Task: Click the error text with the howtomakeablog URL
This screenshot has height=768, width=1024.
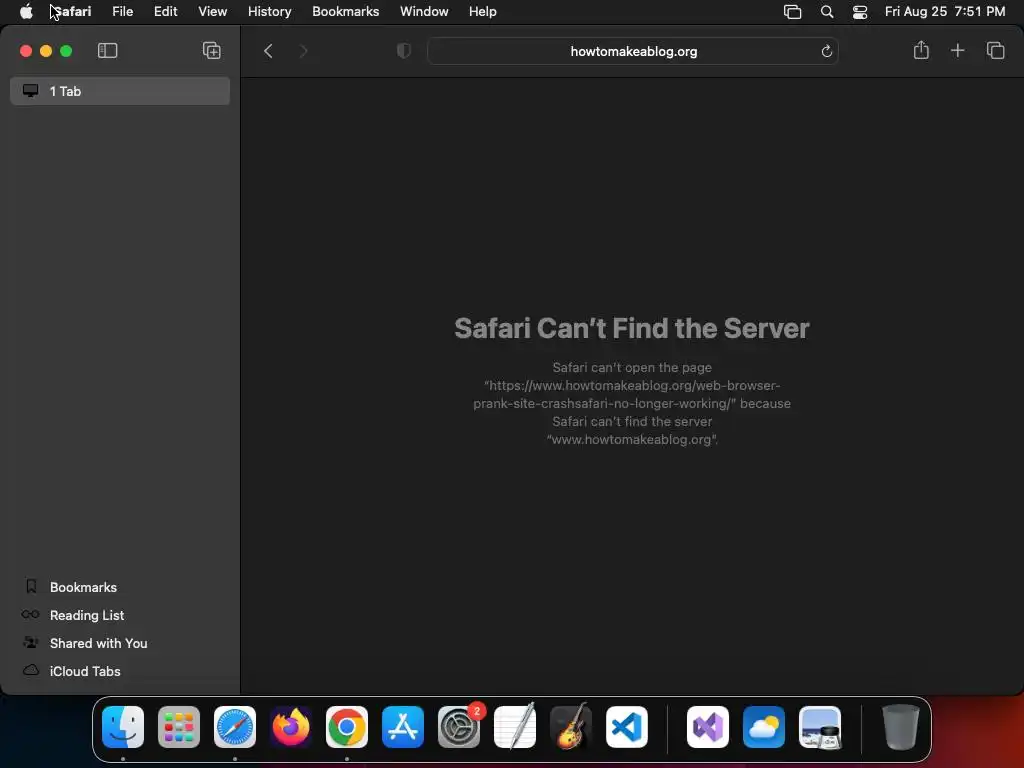Action: (632, 403)
